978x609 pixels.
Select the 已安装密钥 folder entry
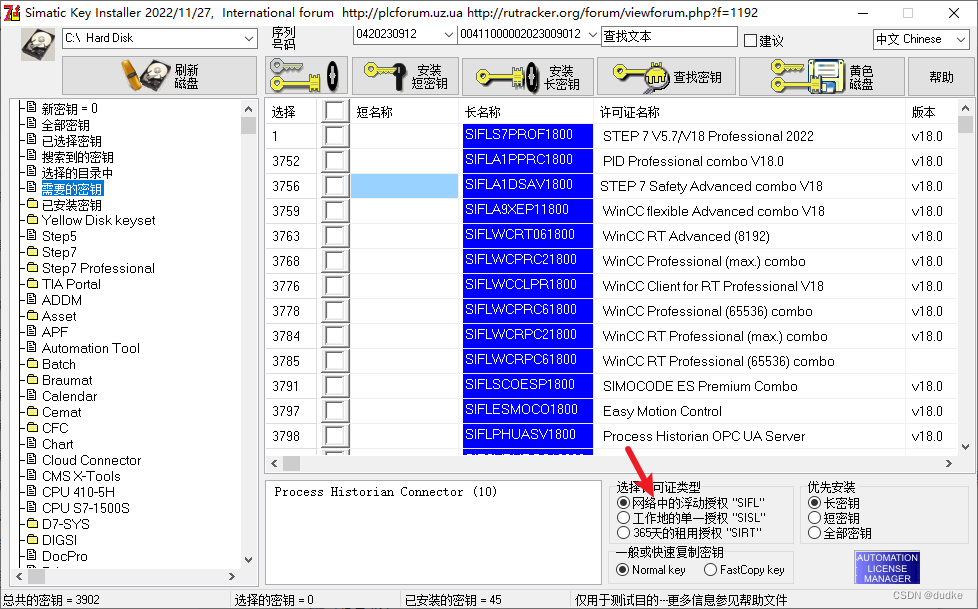pos(71,205)
